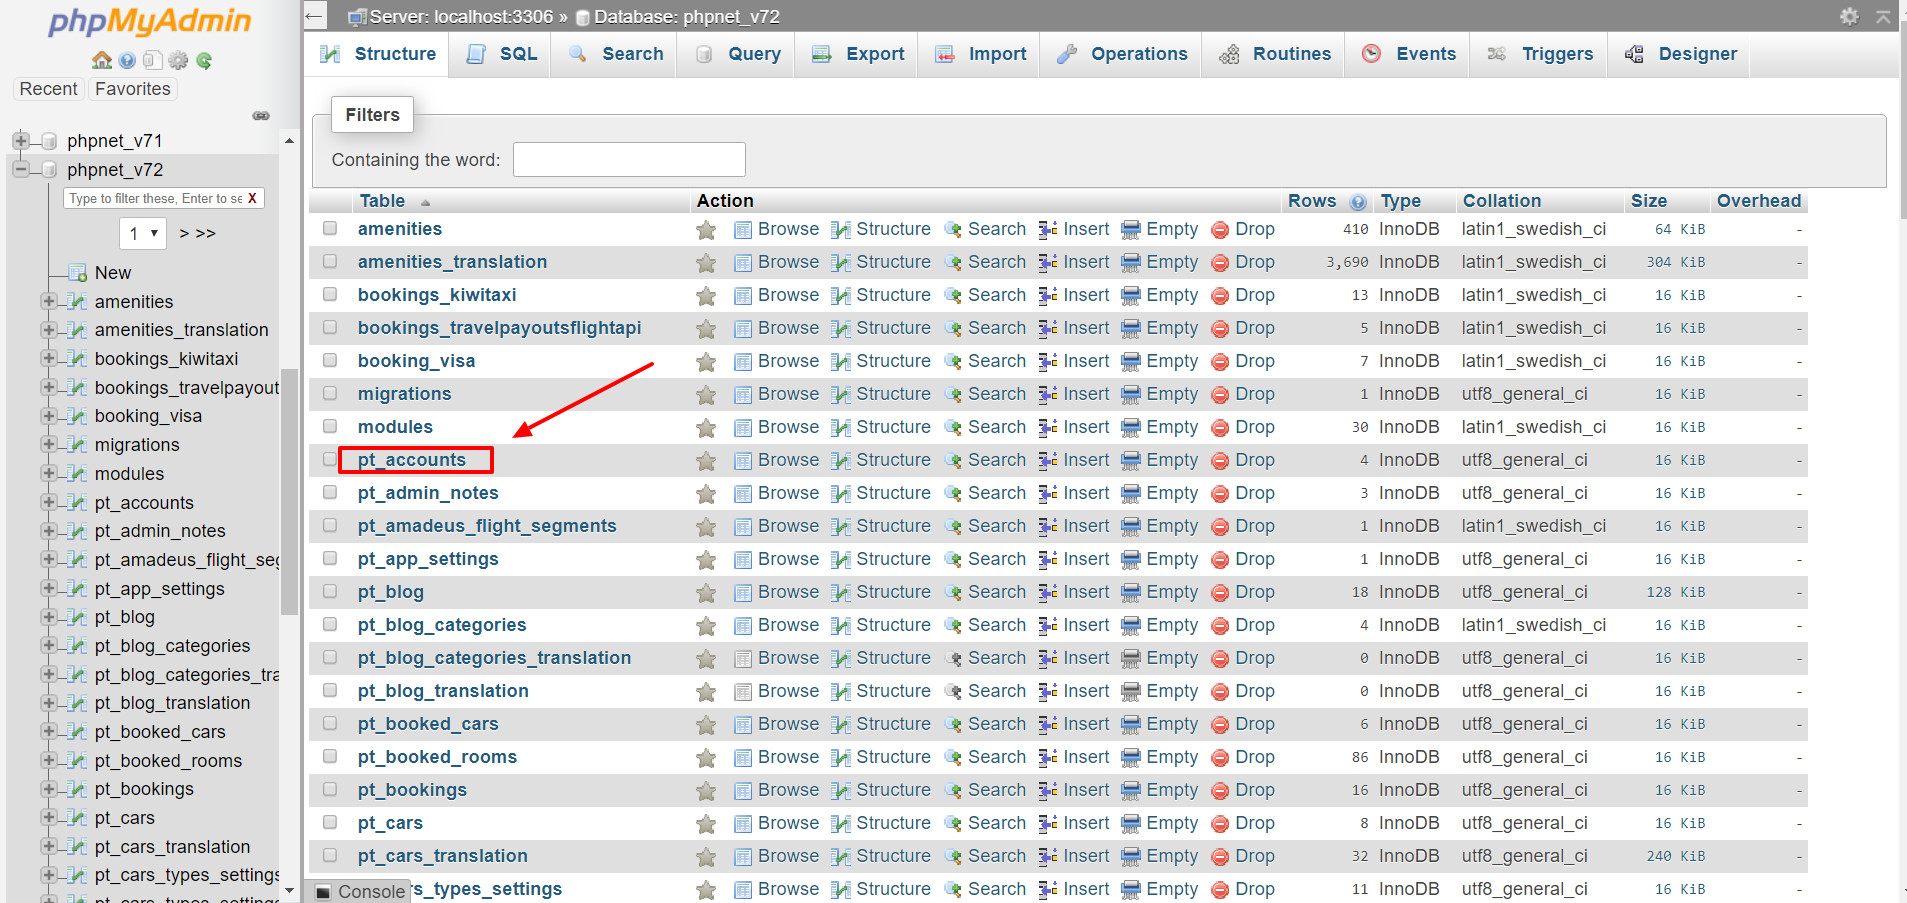Click Empty icon for amenities_translation row

pyautogui.click(x=1131, y=263)
